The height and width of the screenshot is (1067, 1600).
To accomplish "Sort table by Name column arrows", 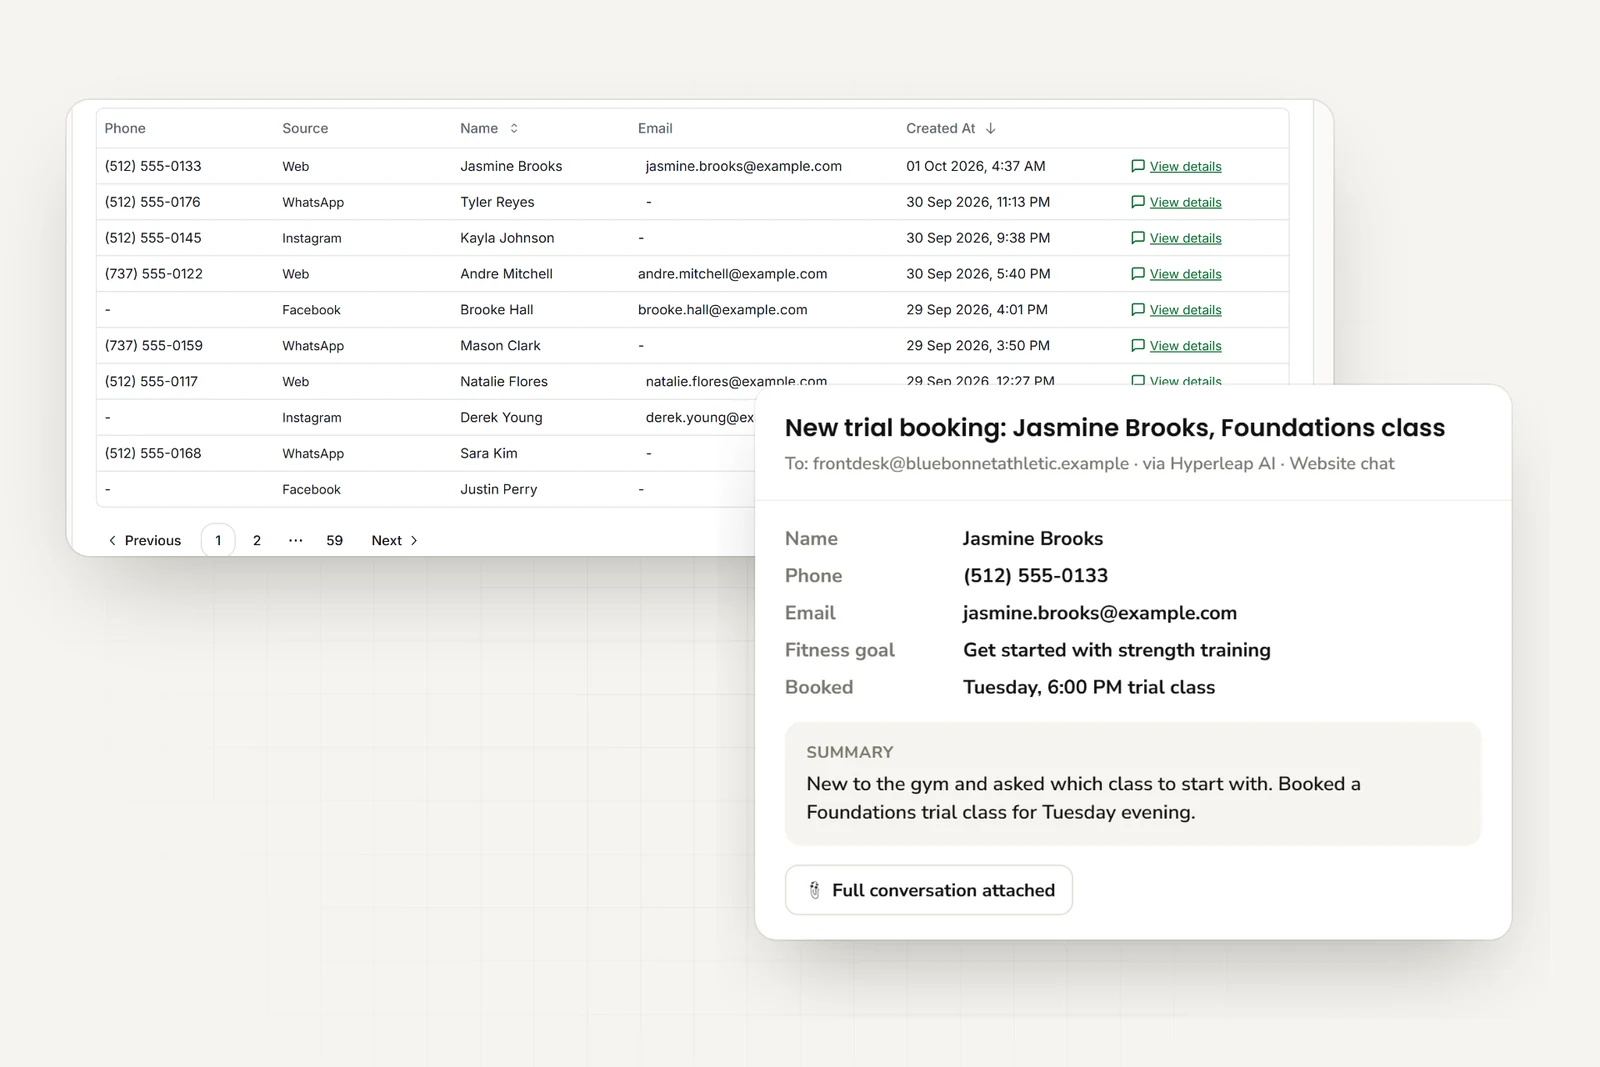I will (x=514, y=128).
